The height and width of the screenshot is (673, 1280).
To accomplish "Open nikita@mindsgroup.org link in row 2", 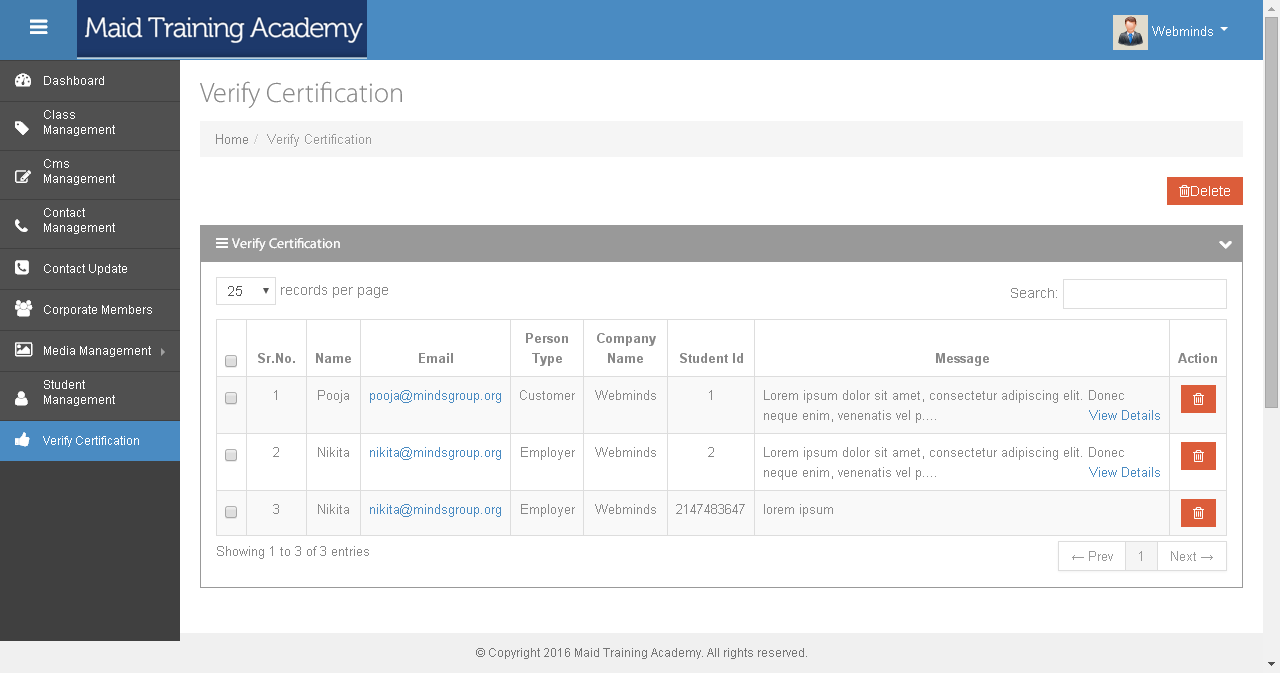I will pos(435,453).
